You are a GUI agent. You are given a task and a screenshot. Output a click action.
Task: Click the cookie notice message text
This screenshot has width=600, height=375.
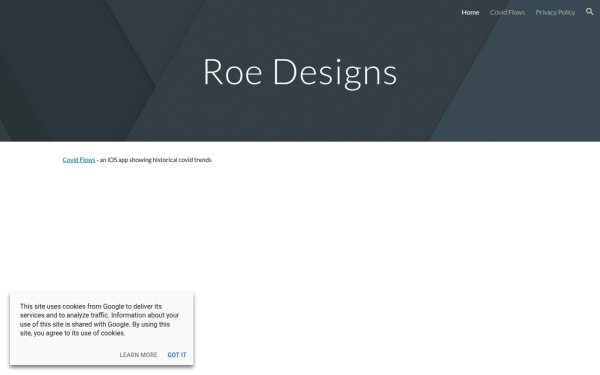(x=99, y=320)
